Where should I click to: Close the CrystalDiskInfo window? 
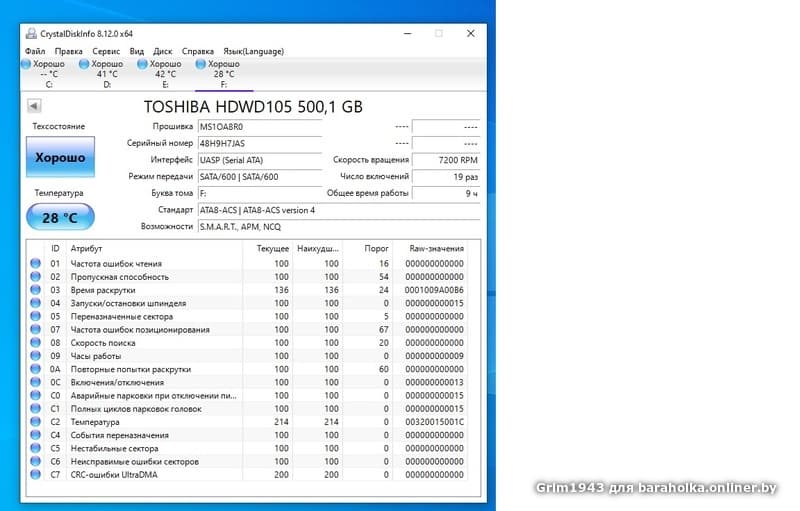pyautogui.click(x=470, y=33)
